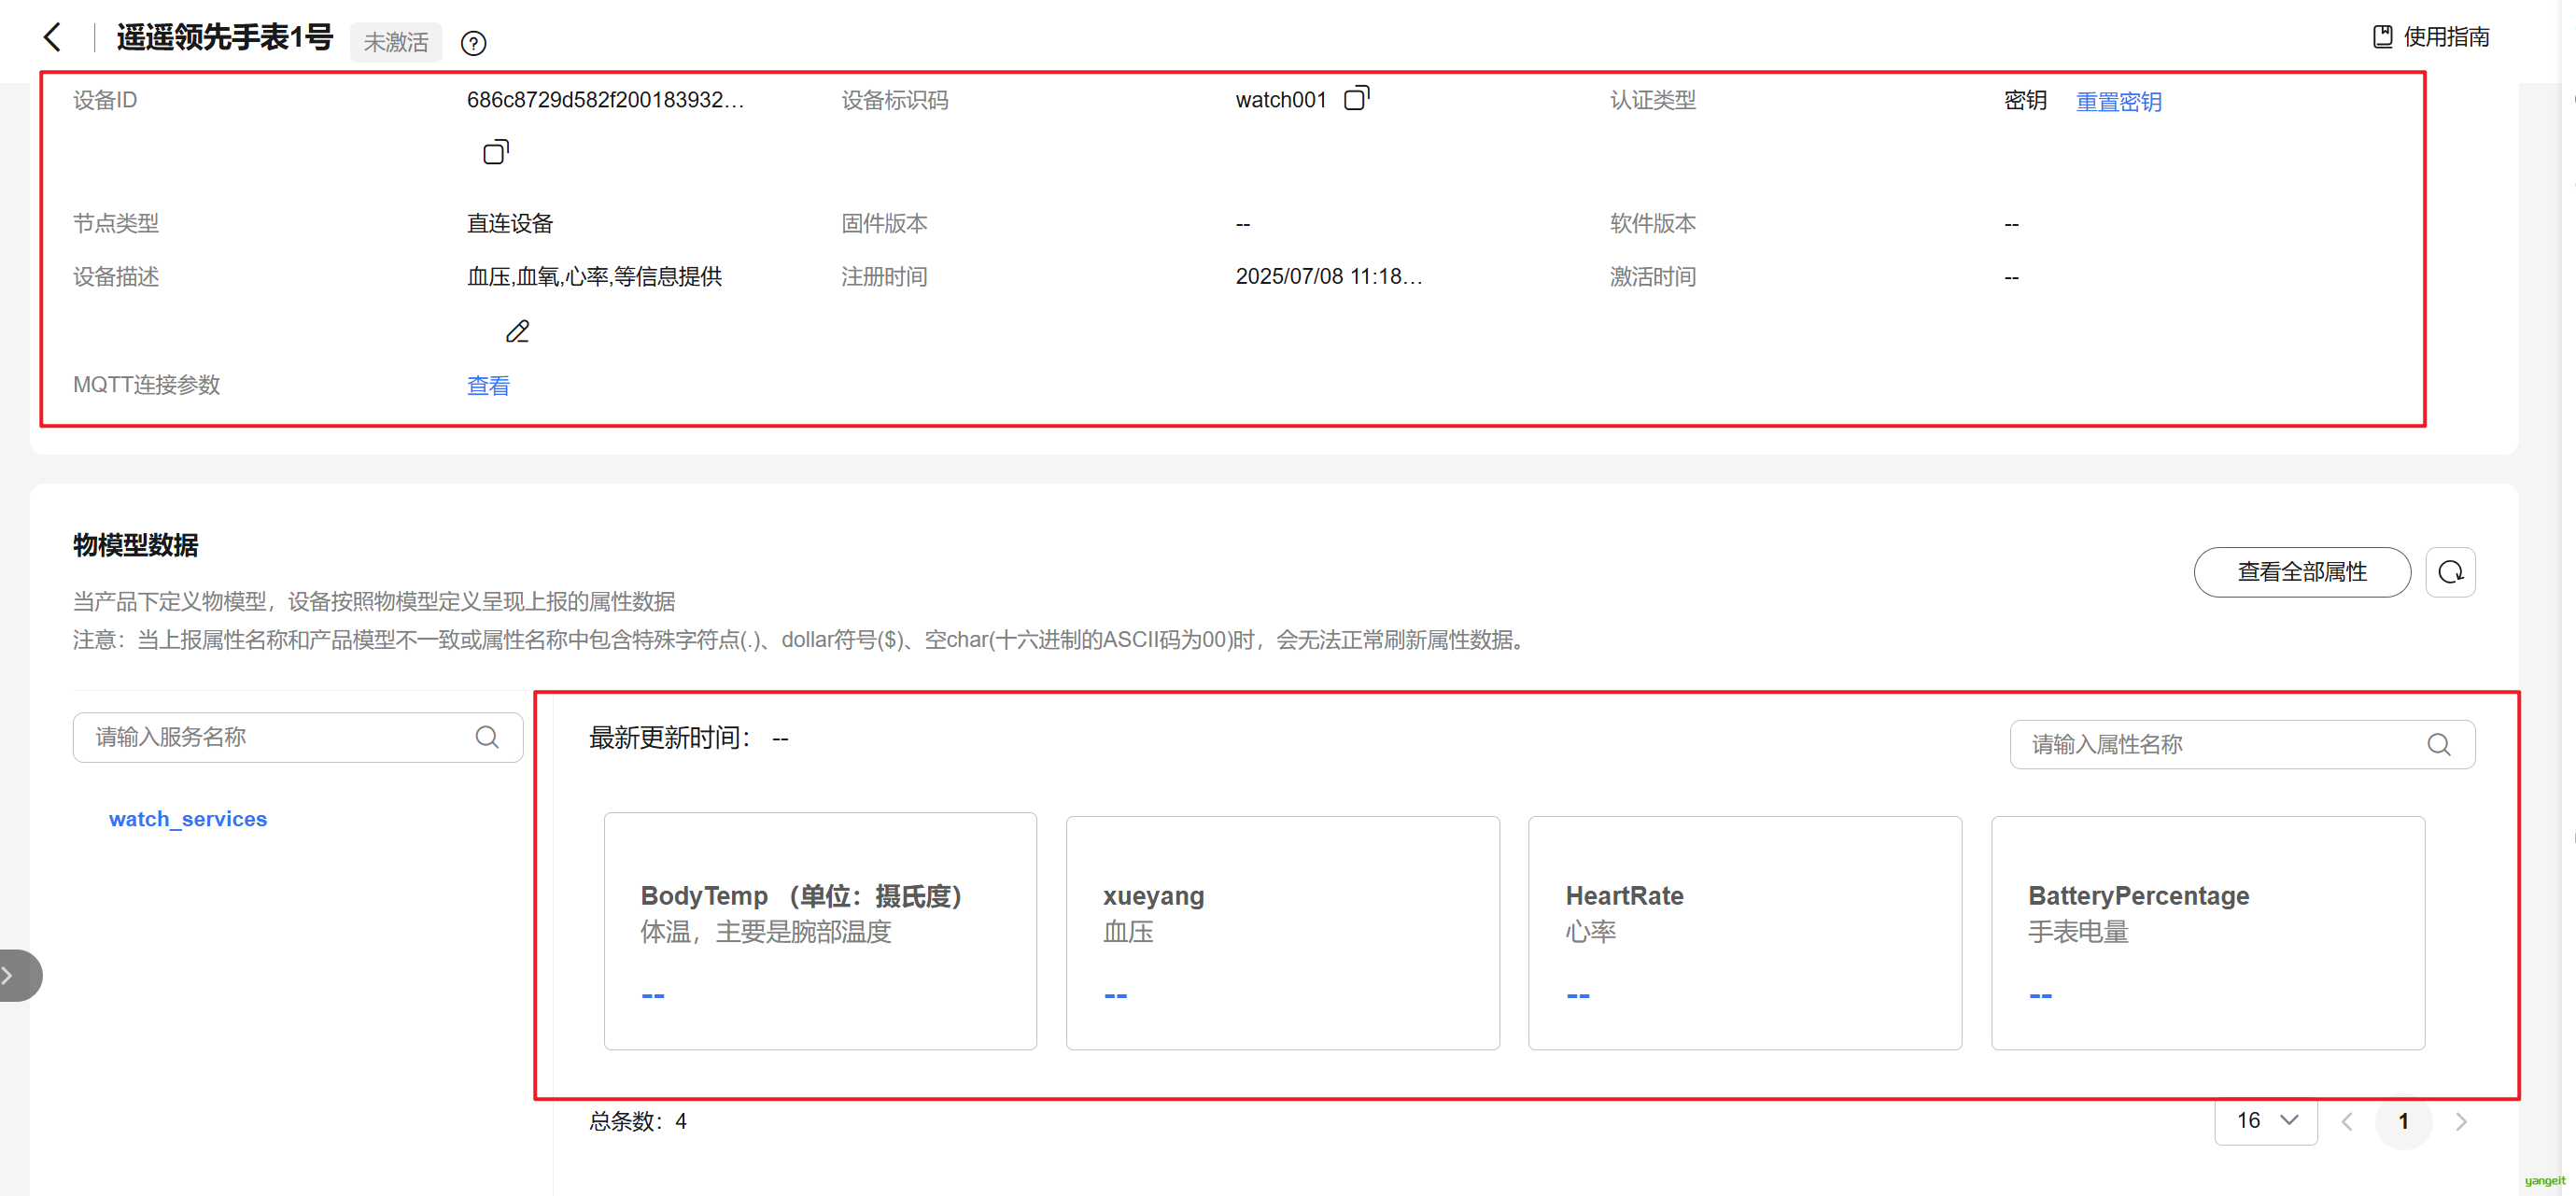Open the HeartRate property card

(x=1744, y=933)
